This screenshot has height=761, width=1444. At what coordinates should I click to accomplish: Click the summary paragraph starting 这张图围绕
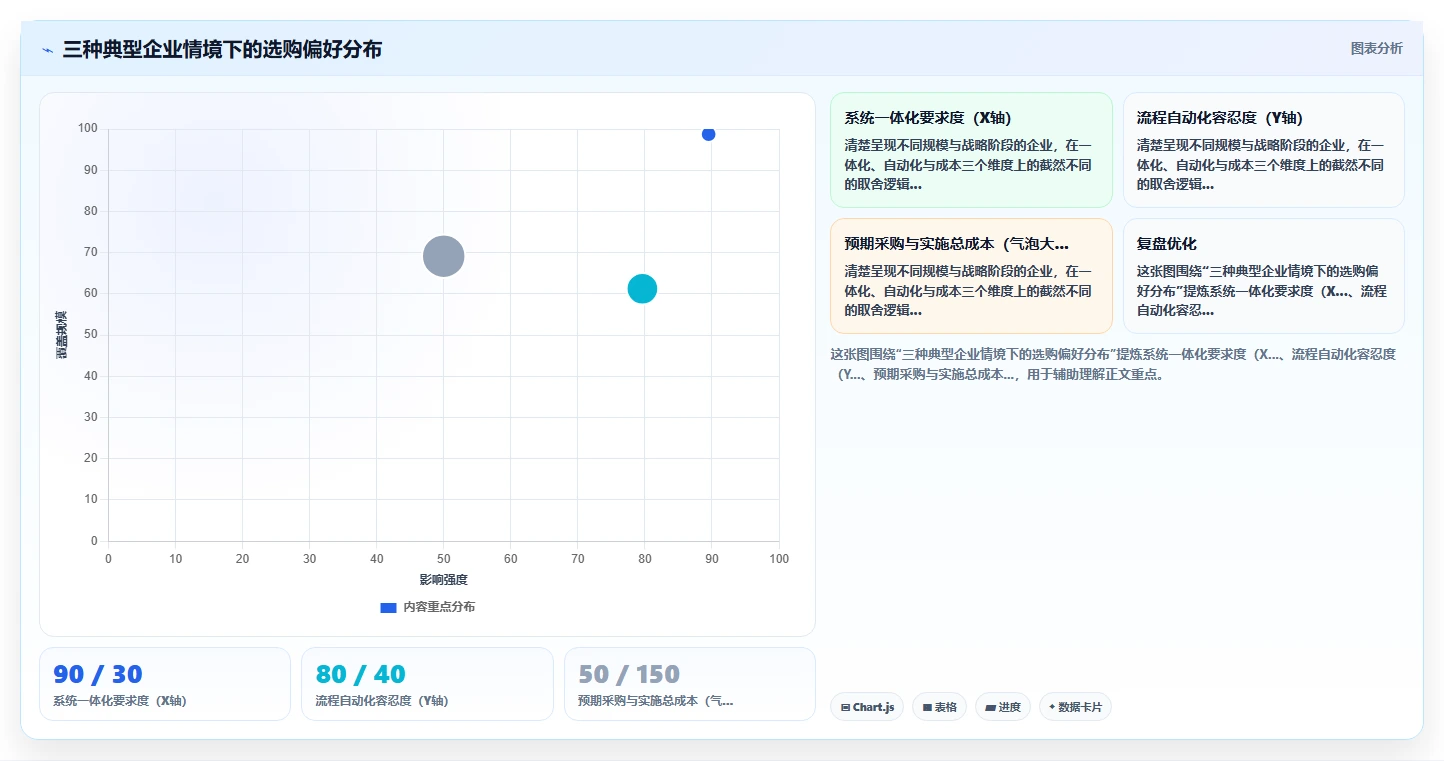point(1113,364)
